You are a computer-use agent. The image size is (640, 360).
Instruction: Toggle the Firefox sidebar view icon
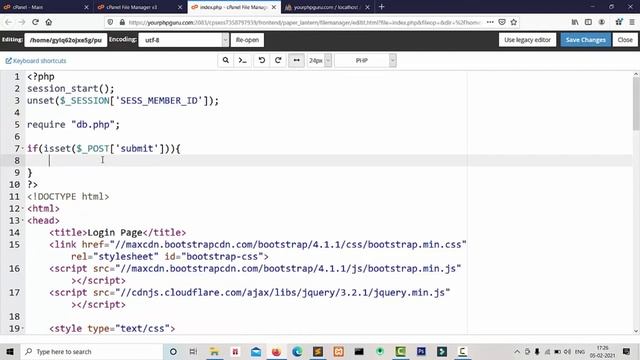[588, 22]
